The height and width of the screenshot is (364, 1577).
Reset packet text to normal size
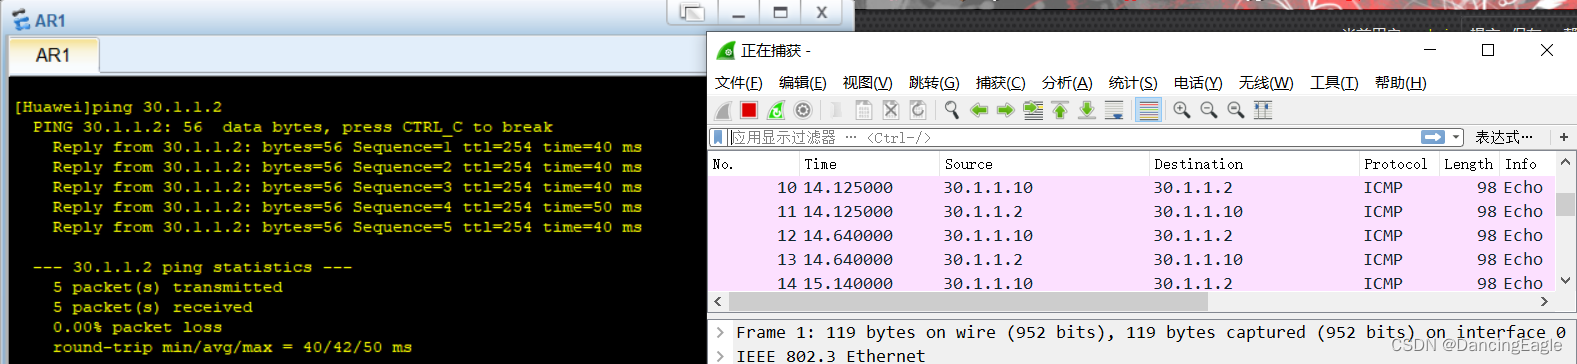click(x=1236, y=110)
